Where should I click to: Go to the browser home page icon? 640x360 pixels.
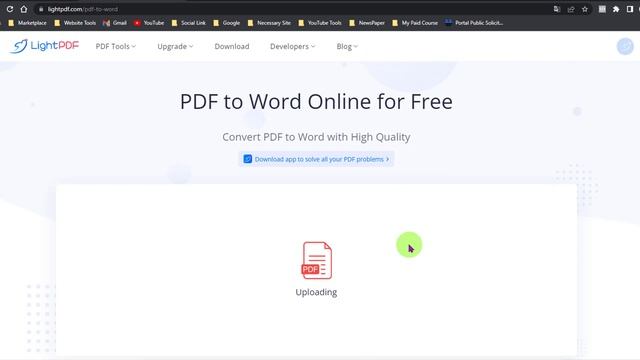click(24, 9)
